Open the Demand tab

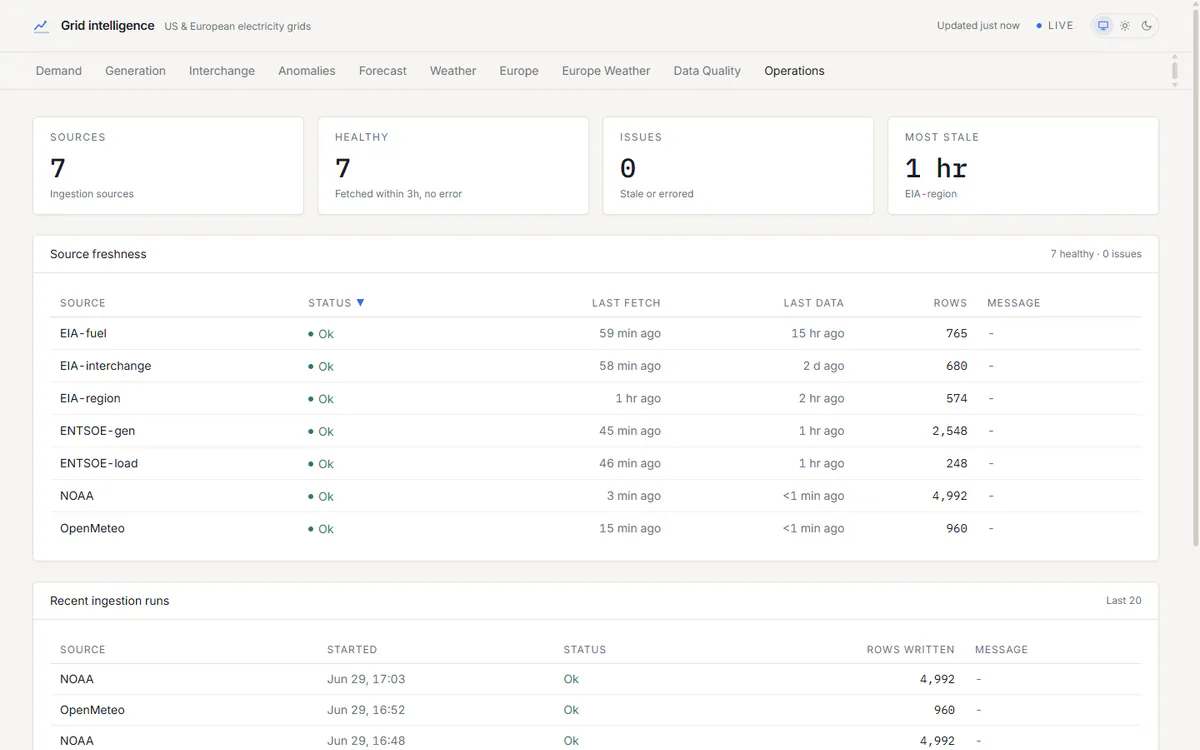coord(59,71)
